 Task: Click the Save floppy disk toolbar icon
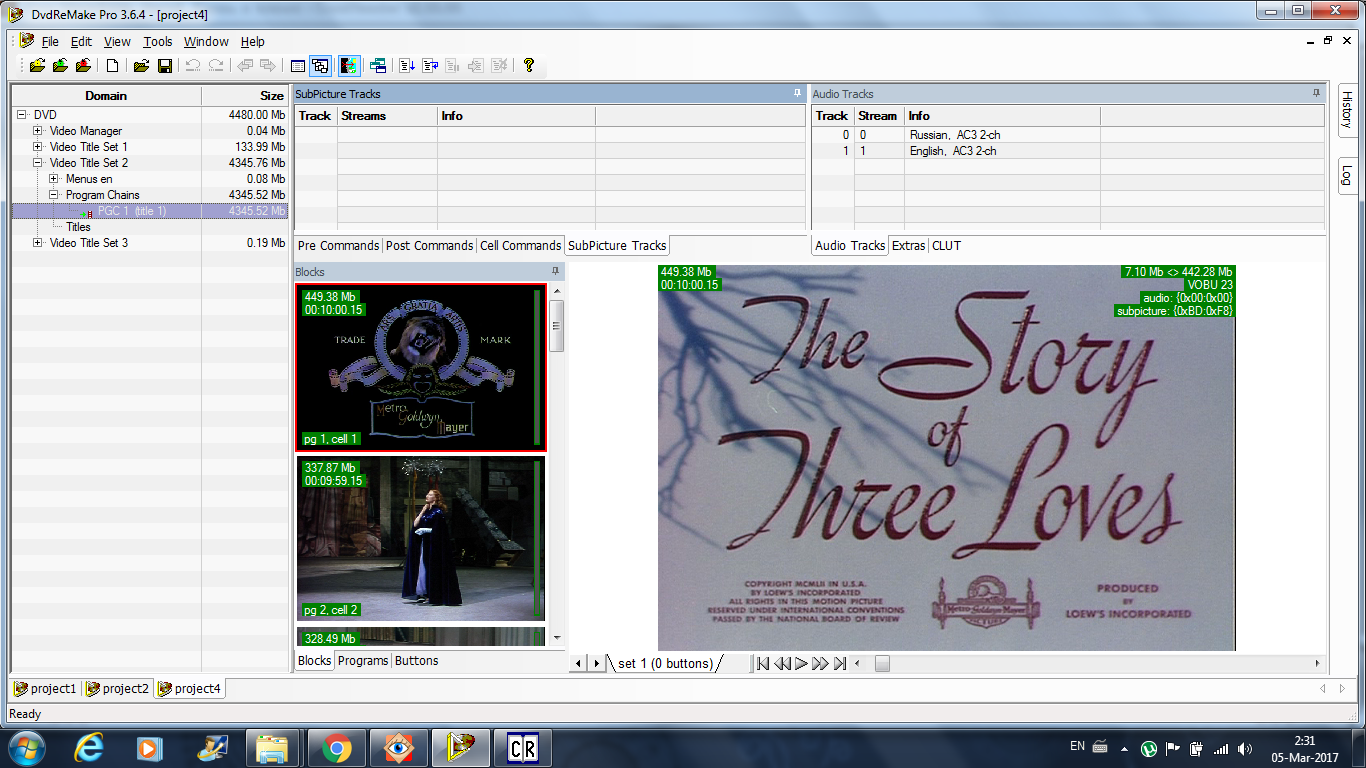[x=165, y=66]
